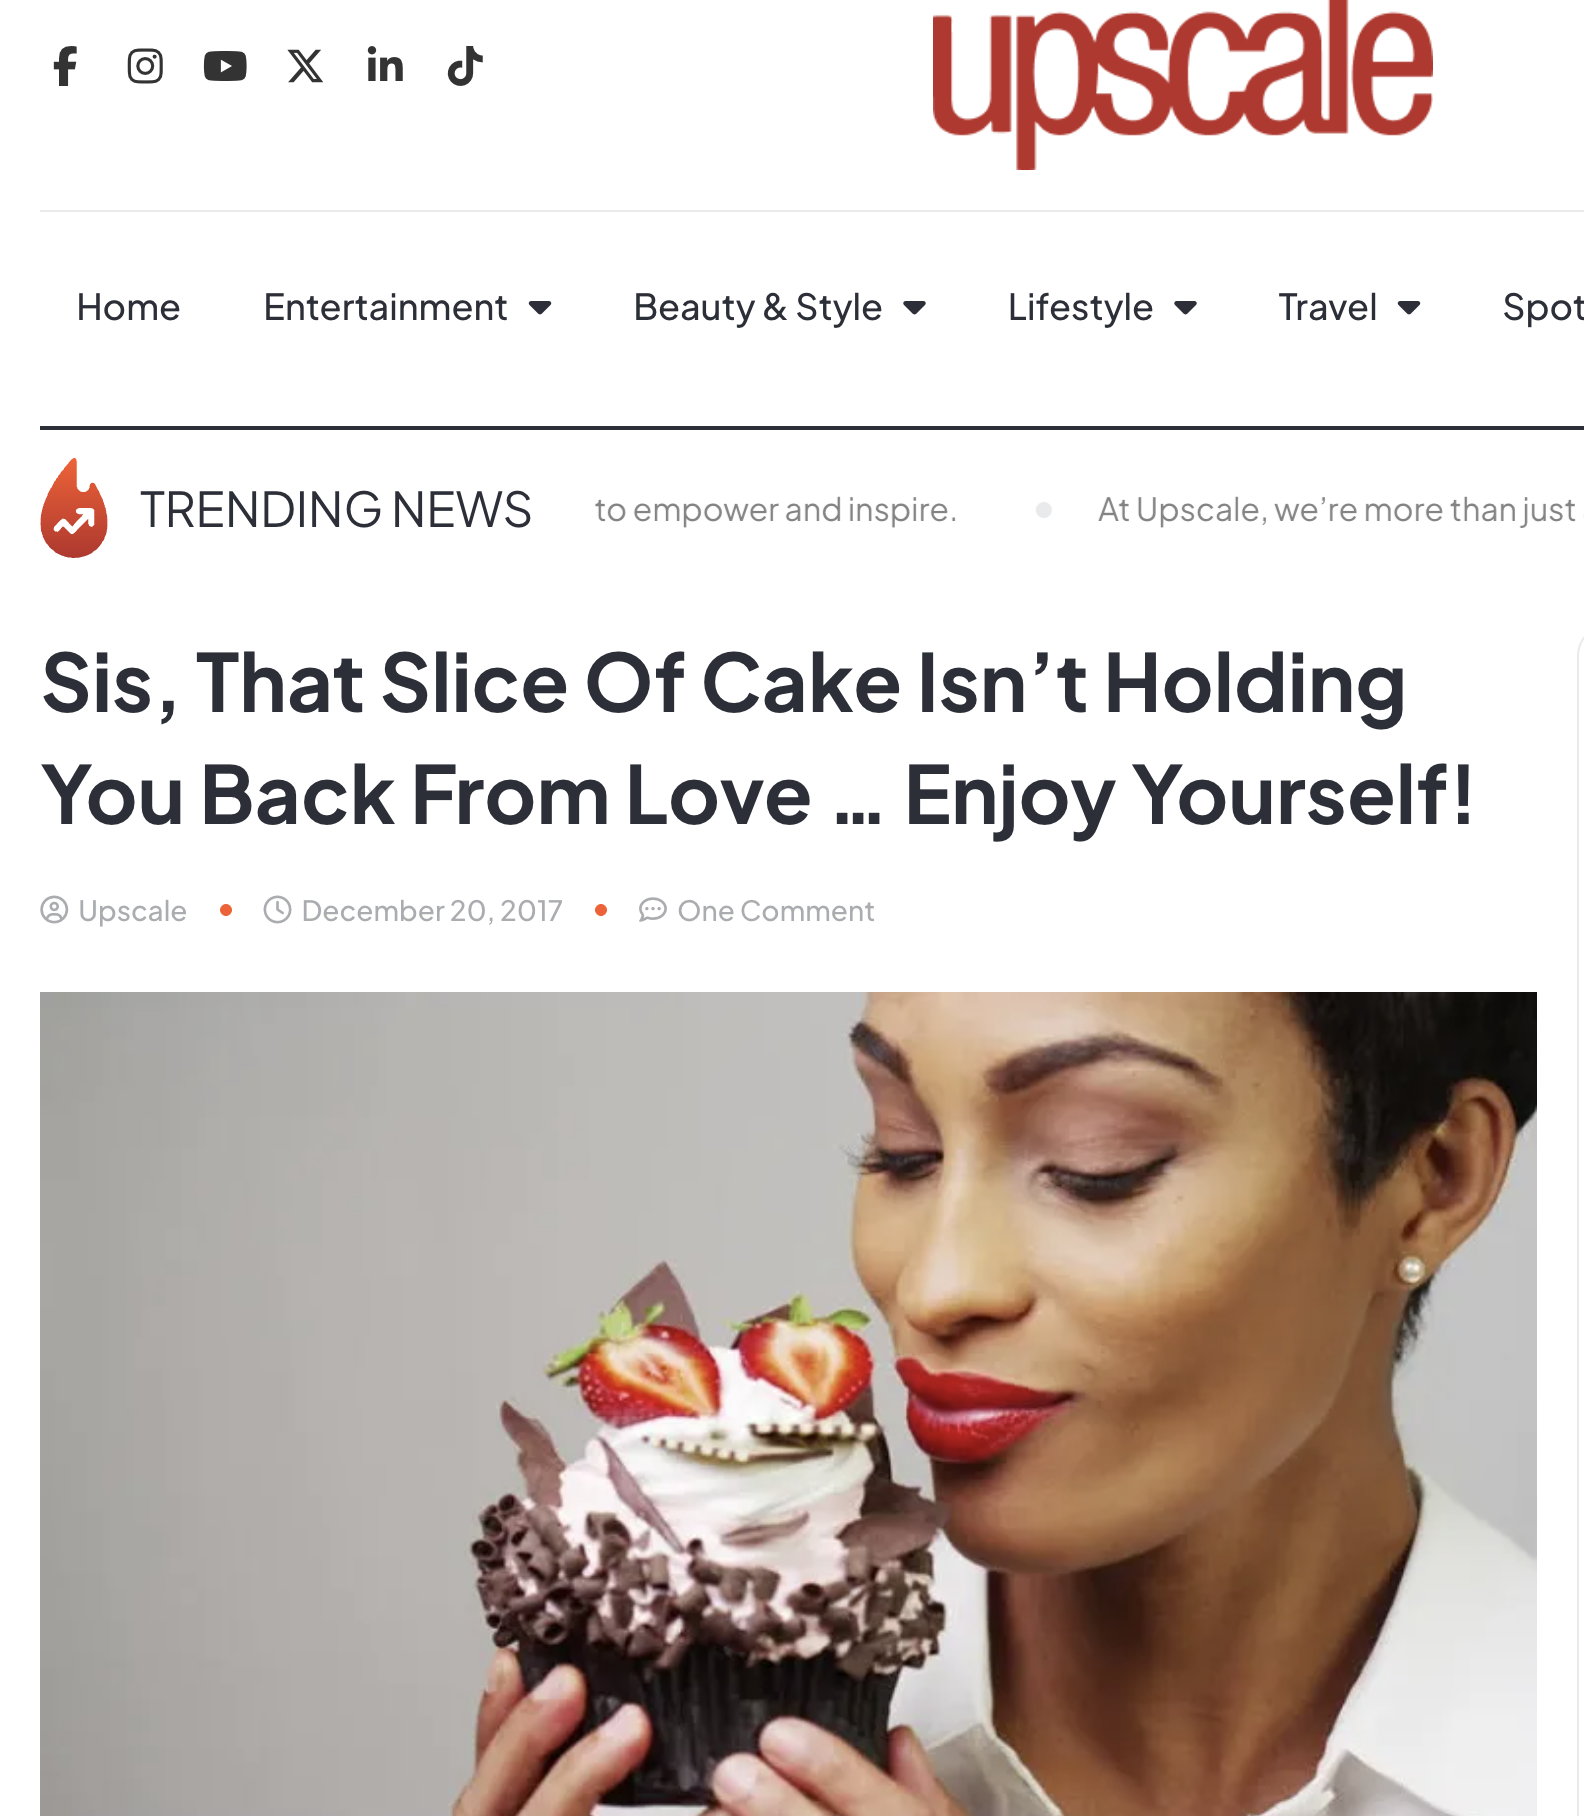This screenshot has height=1816, width=1584.
Task: Open the partially visible Spot menu item
Action: click(1543, 307)
